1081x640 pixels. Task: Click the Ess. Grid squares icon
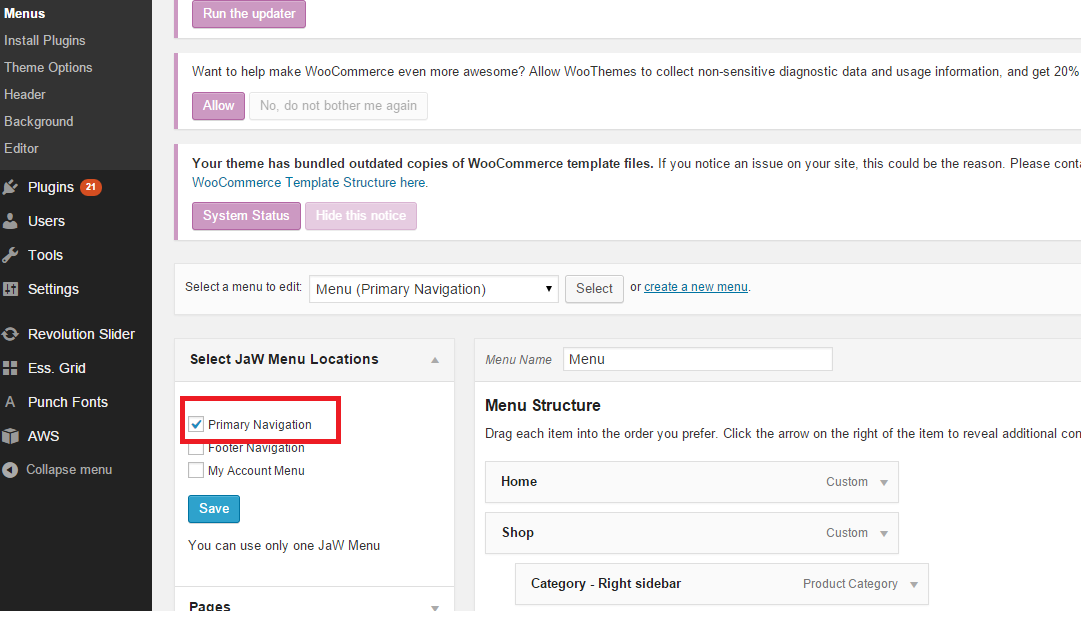coord(11,368)
